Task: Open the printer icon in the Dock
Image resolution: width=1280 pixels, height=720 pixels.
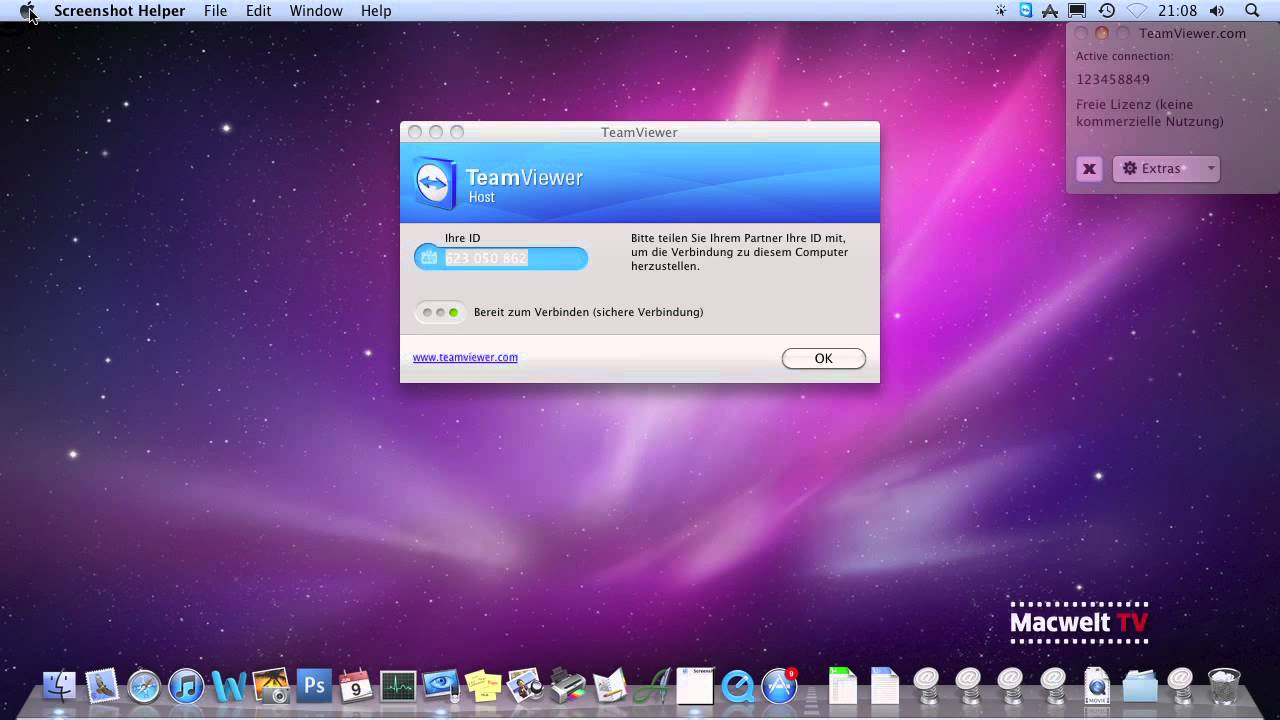Action: click(568, 686)
